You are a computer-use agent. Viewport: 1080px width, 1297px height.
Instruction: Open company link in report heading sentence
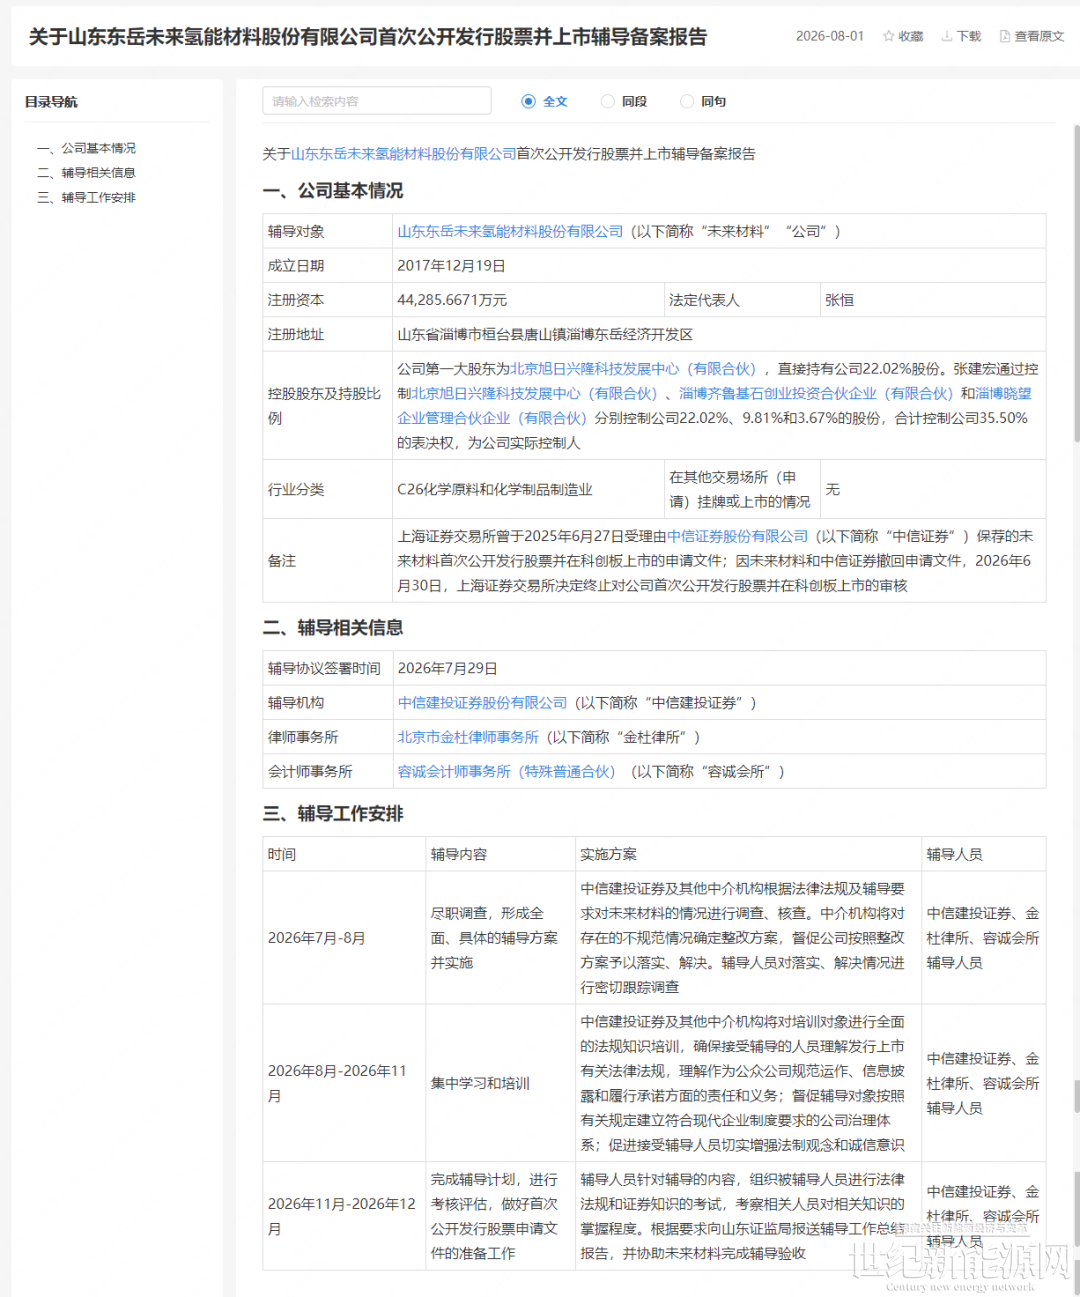click(x=403, y=154)
